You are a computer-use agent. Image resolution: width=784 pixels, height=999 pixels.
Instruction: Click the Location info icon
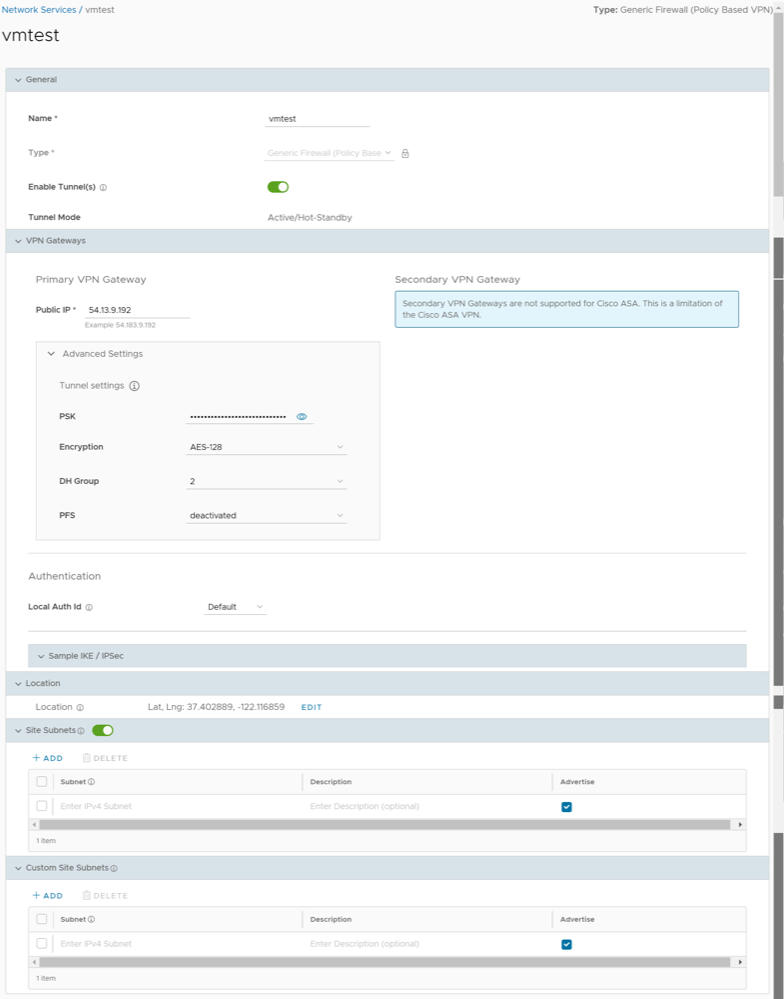tap(80, 707)
